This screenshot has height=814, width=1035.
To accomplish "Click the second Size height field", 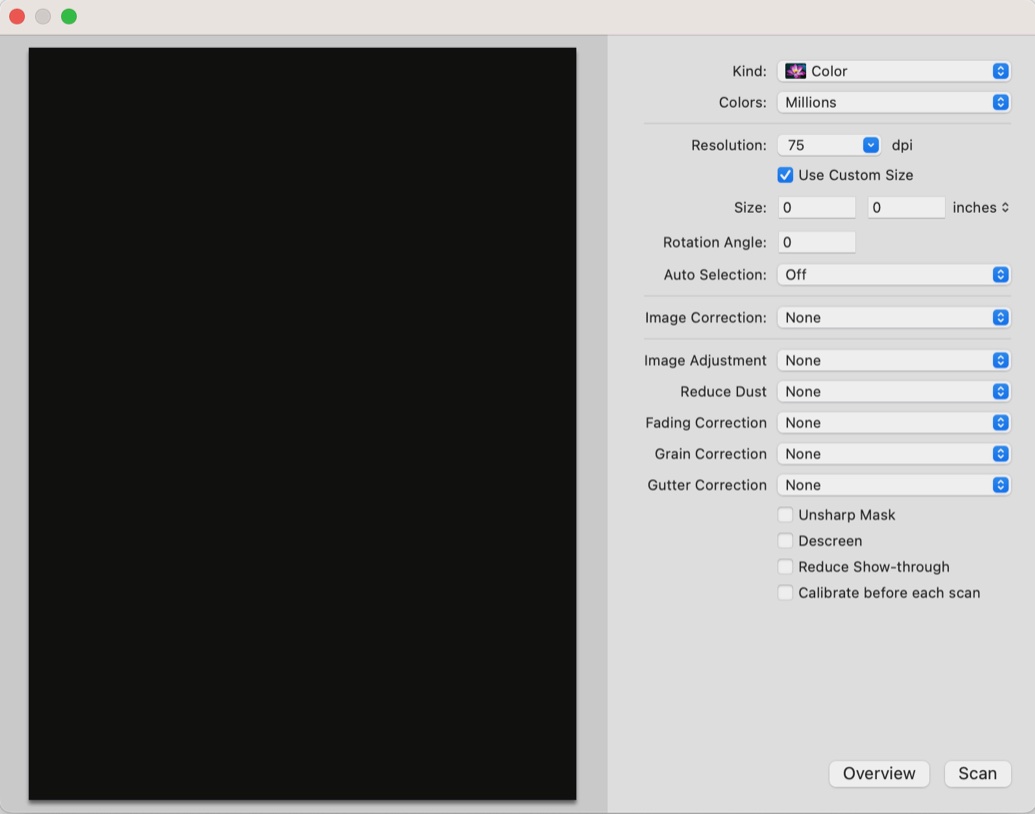I will tap(906, 207).
